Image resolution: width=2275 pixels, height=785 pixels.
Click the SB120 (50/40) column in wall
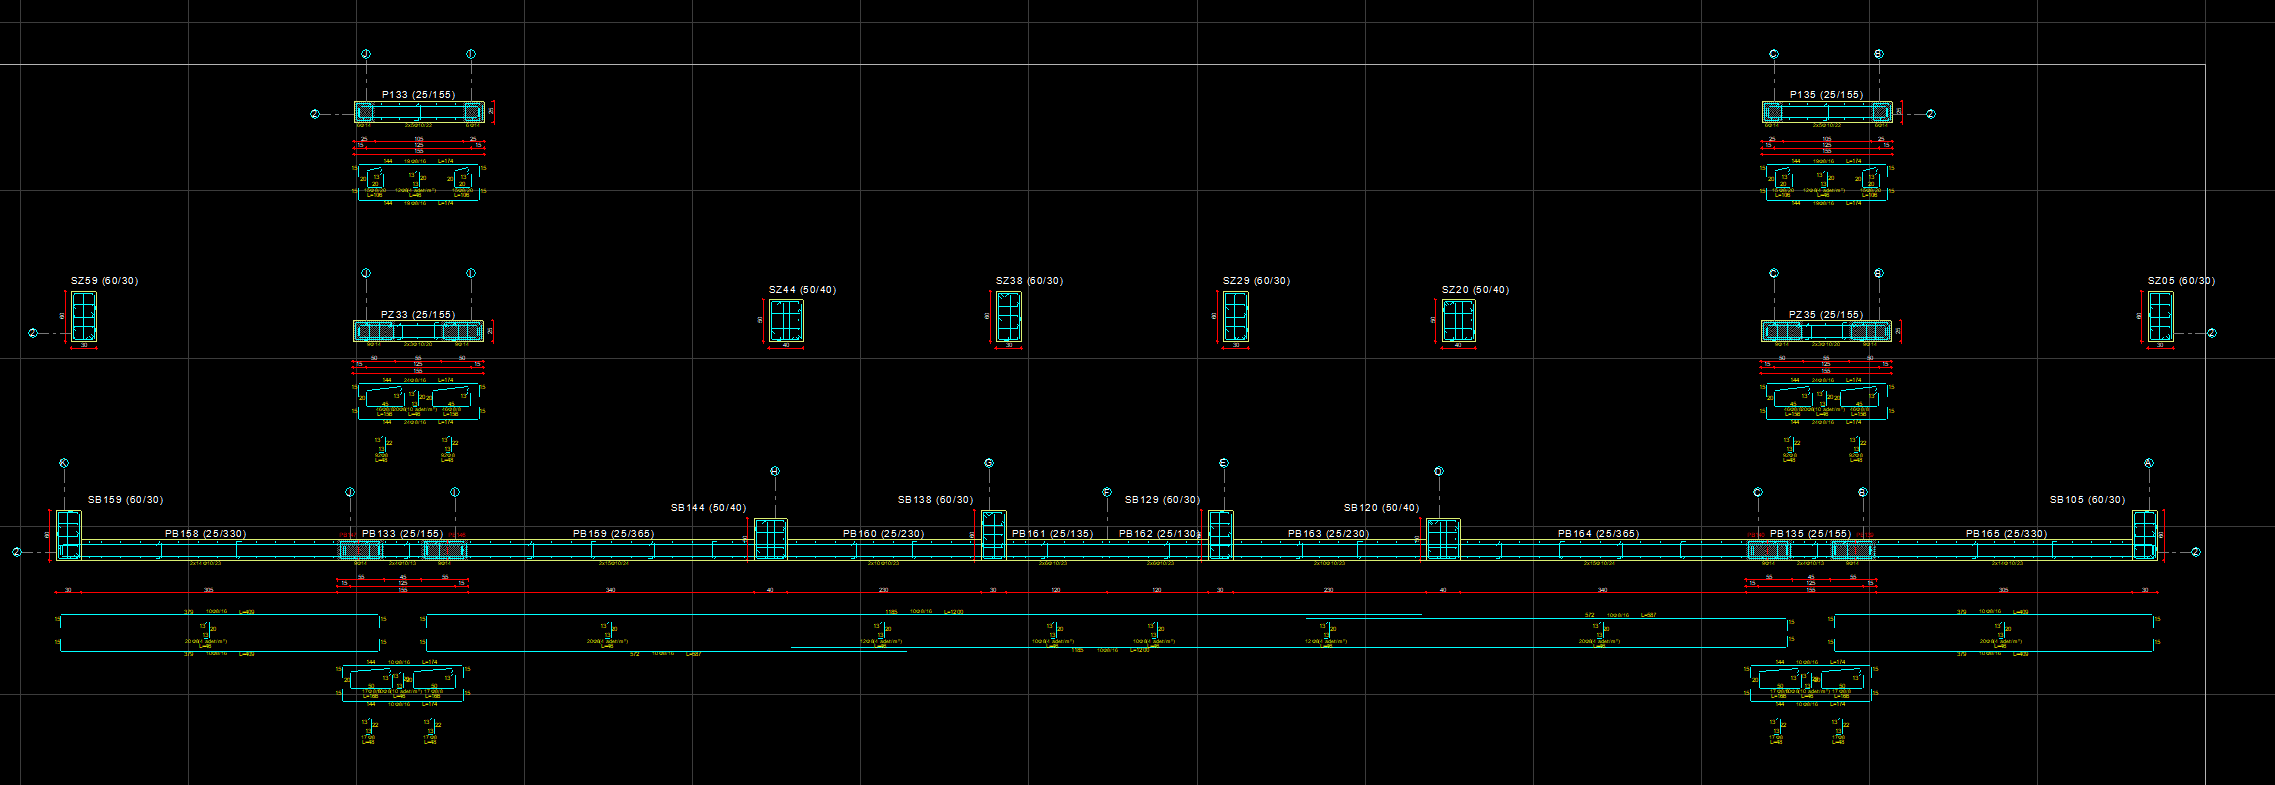[x=1443, y=539]
